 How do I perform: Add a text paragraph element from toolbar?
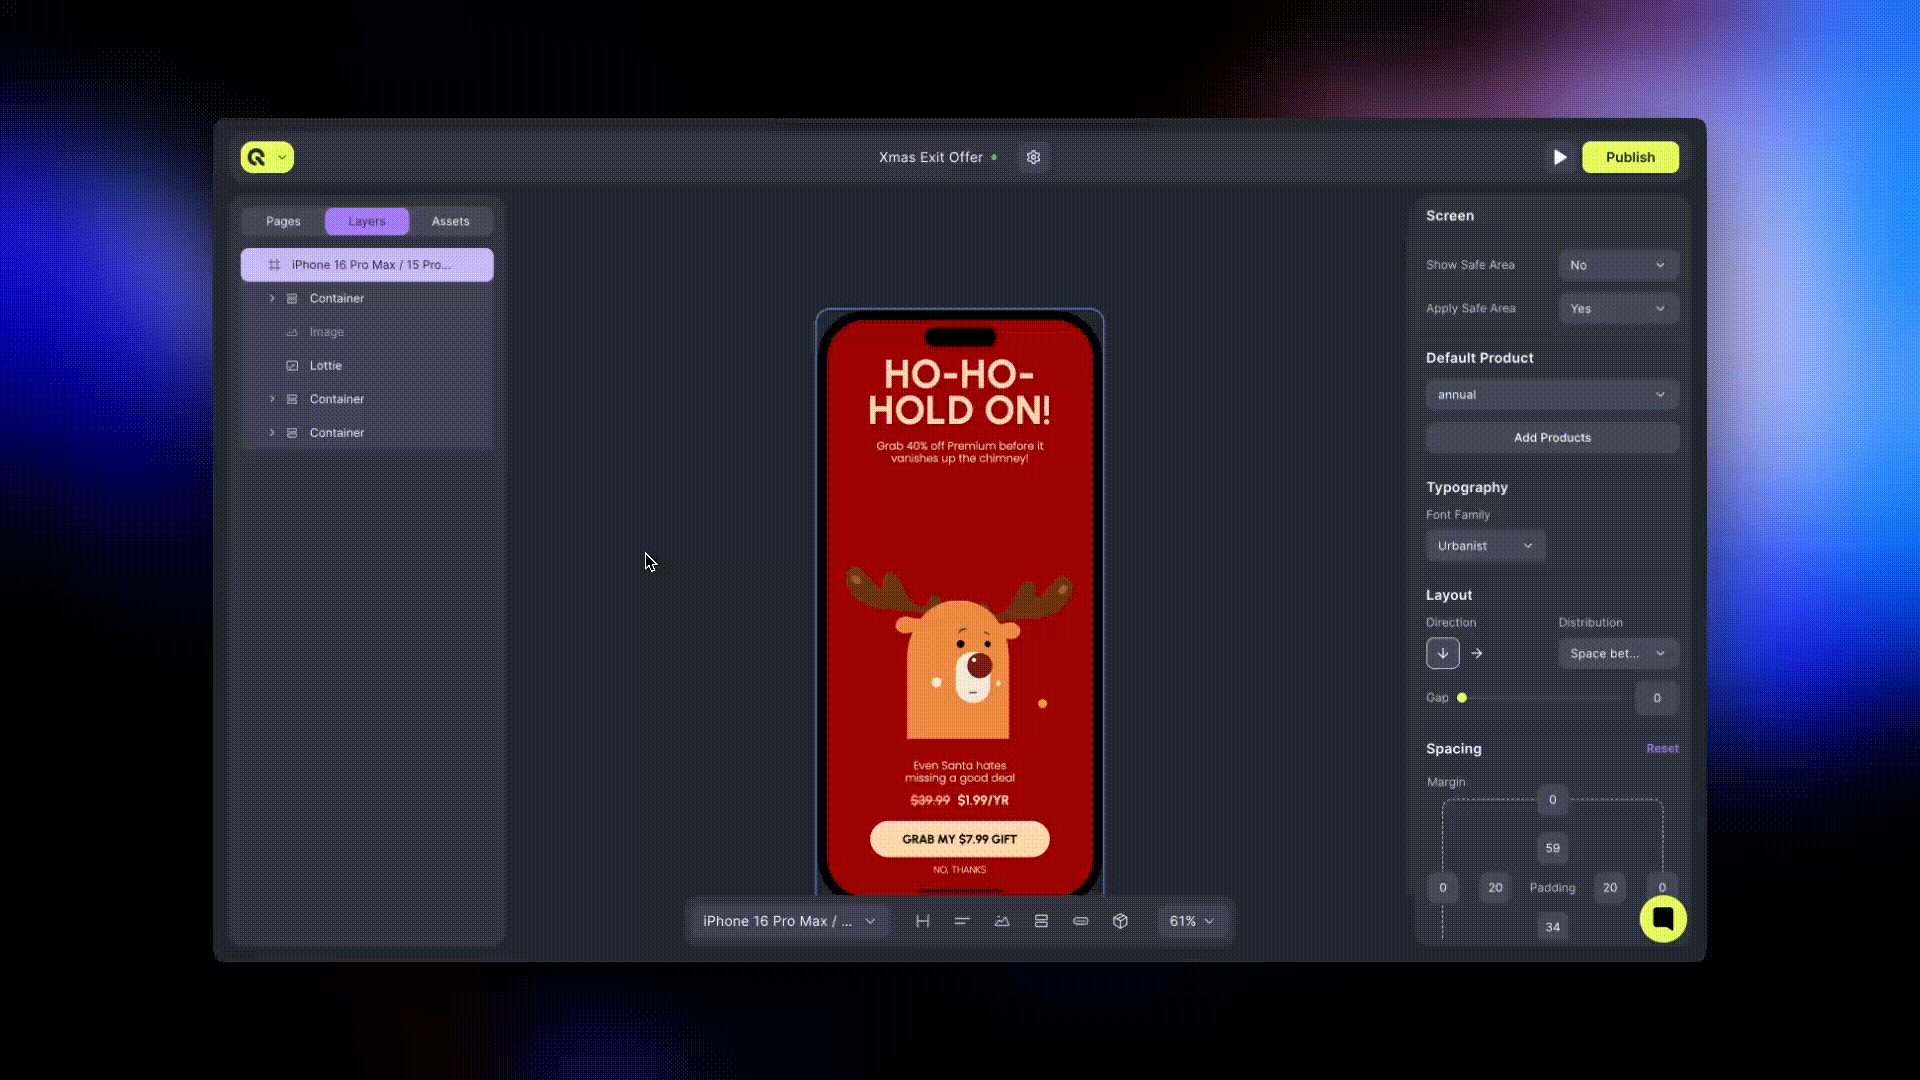[962, 921]
